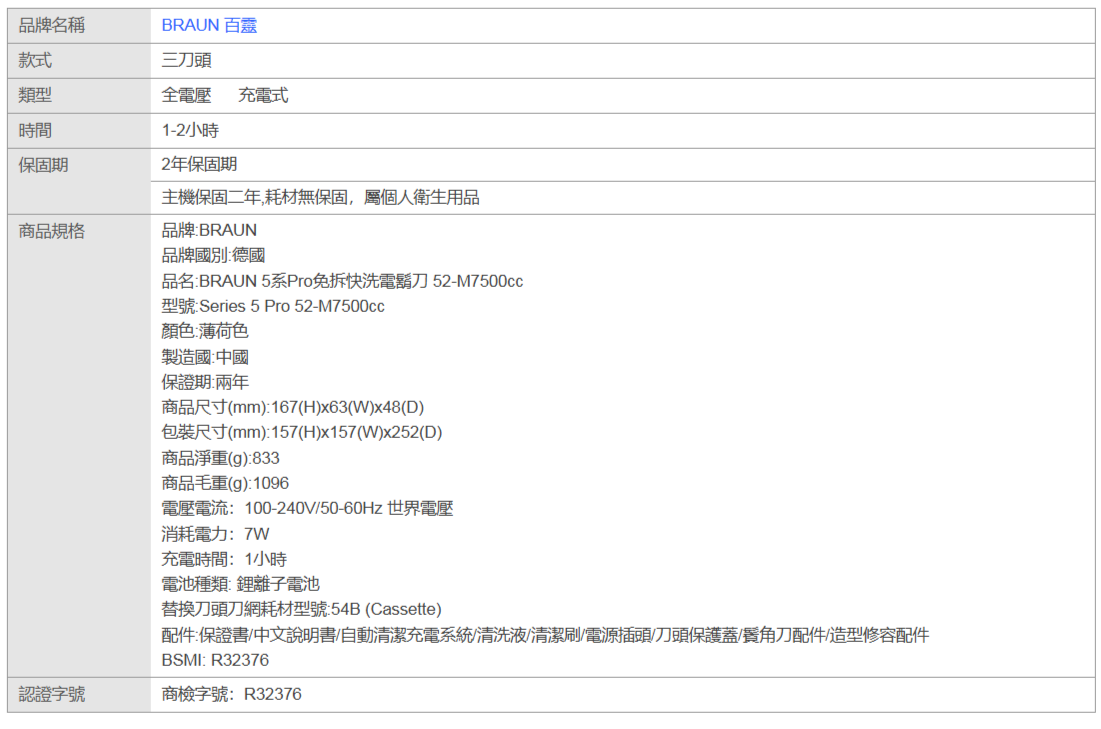
Task: Click the 商品毛重(g):1096 line
Action: [x=225, y=483]
